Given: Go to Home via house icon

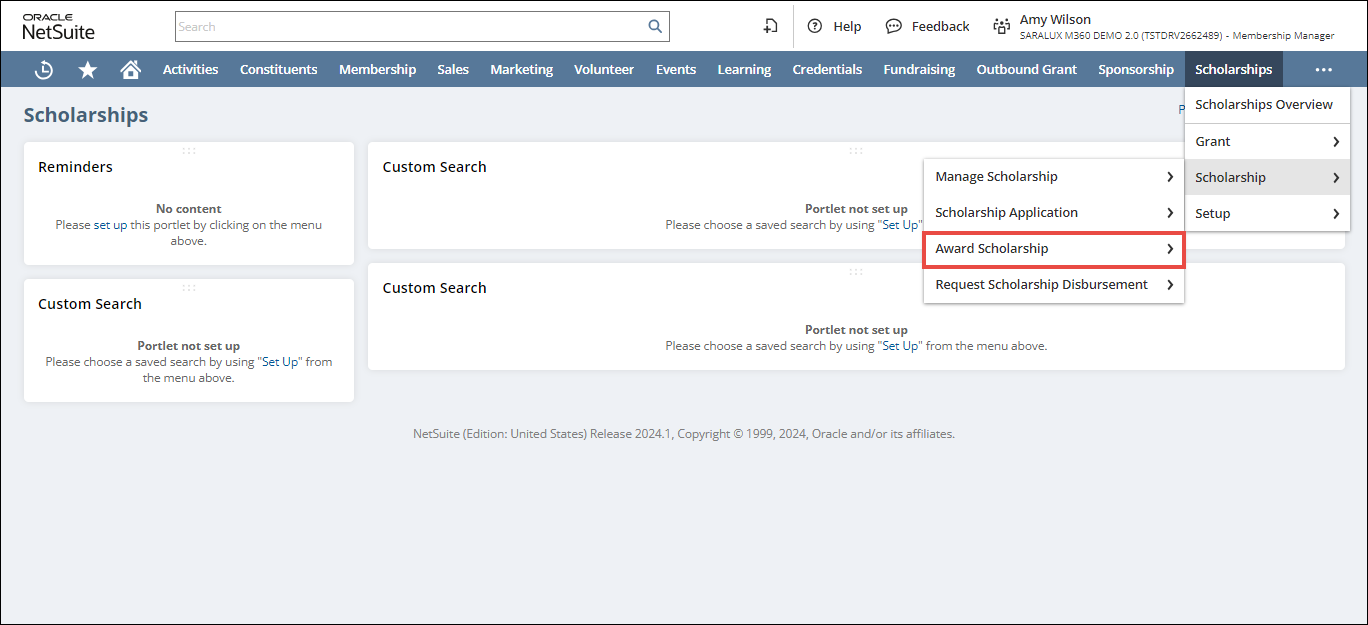Looking at the screenshot, I should [130, 70].
